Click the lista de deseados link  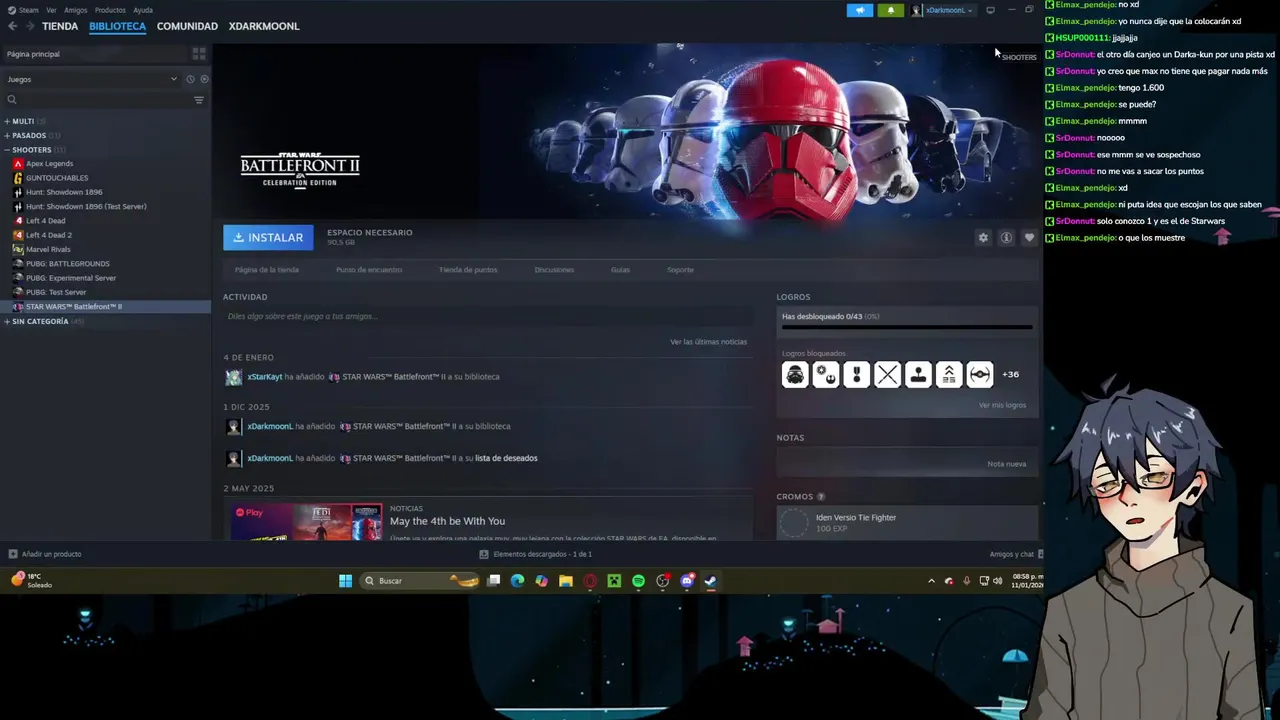tap(506, 458)
